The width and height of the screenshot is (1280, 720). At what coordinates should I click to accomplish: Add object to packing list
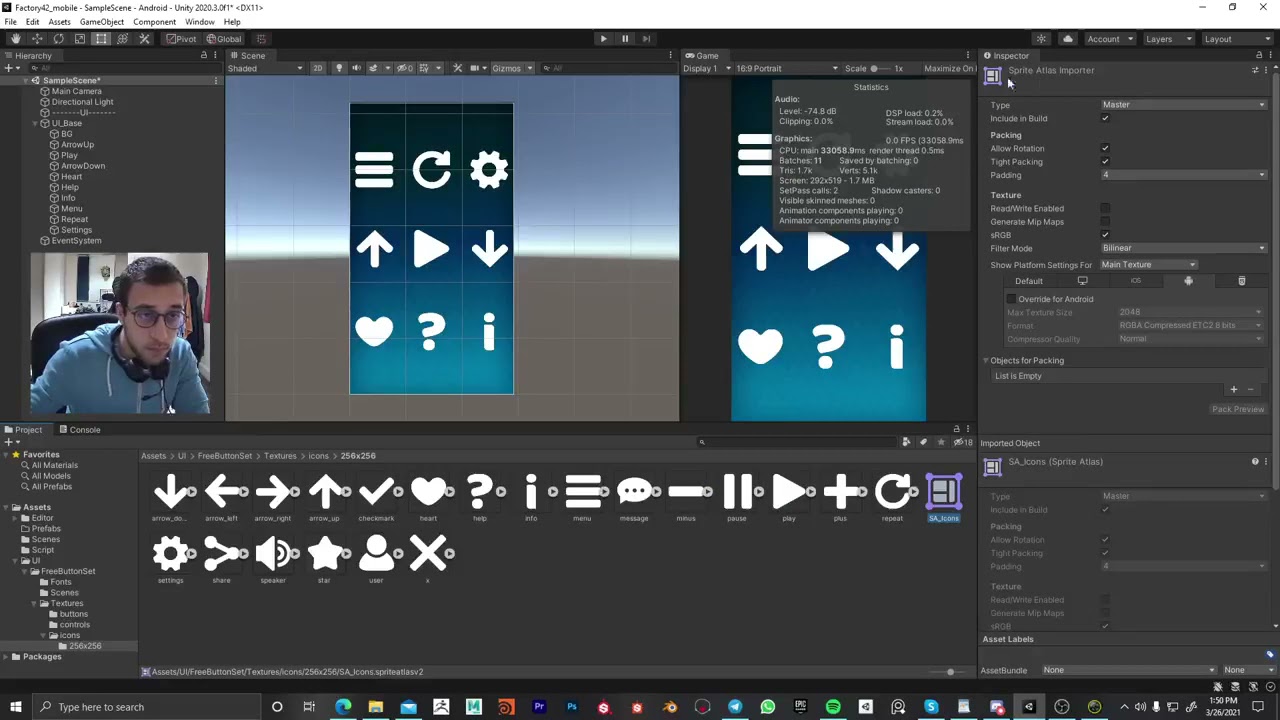(x=1233, y=390)
